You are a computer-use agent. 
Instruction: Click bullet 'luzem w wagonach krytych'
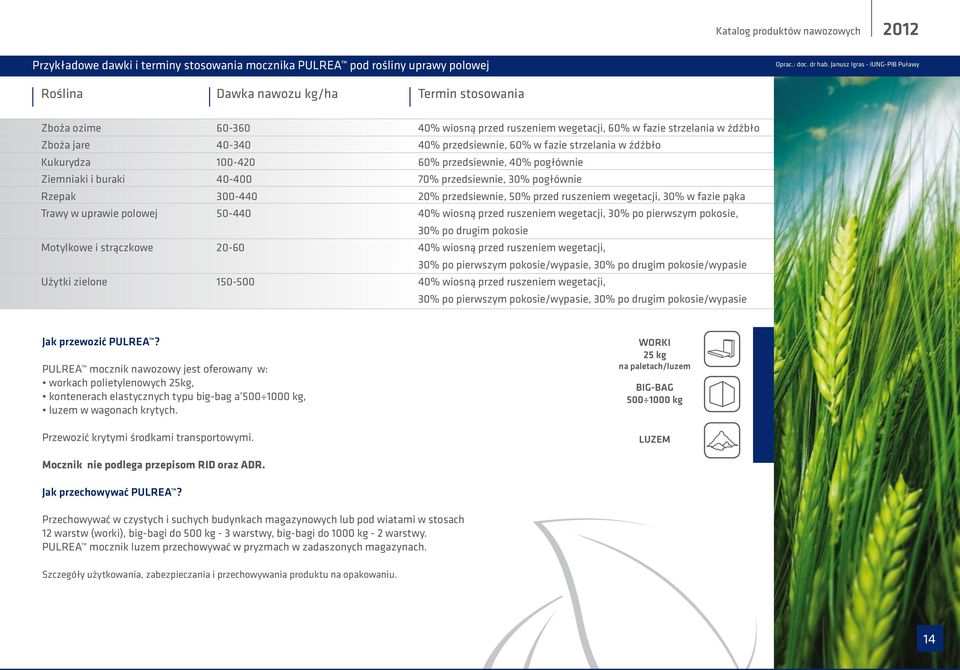110,410
